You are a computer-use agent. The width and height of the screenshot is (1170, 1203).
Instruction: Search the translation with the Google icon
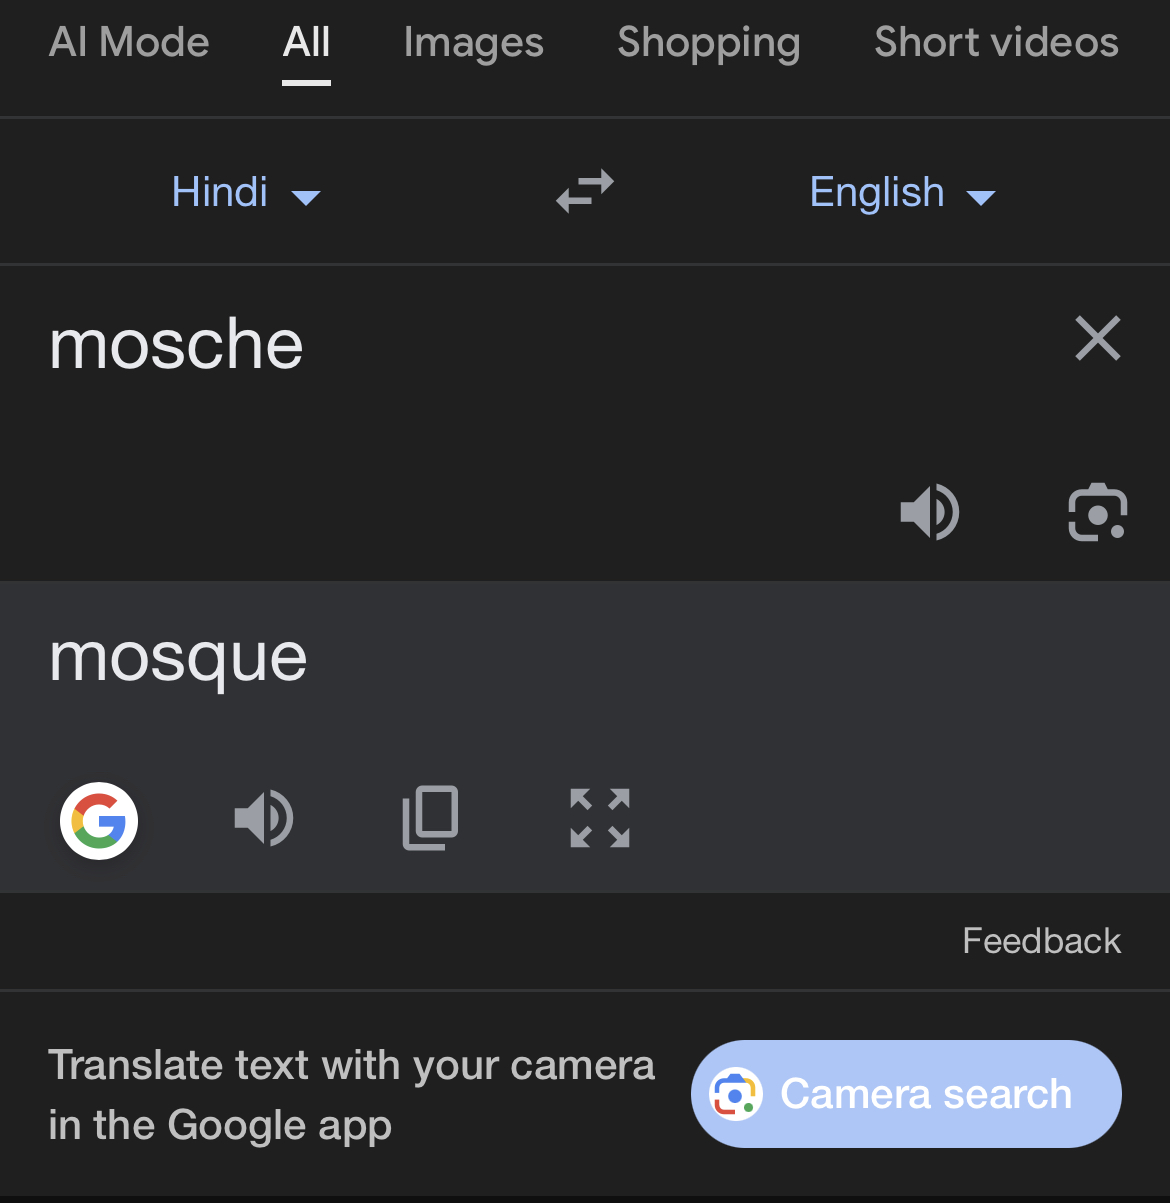click(x=99, y=820)
